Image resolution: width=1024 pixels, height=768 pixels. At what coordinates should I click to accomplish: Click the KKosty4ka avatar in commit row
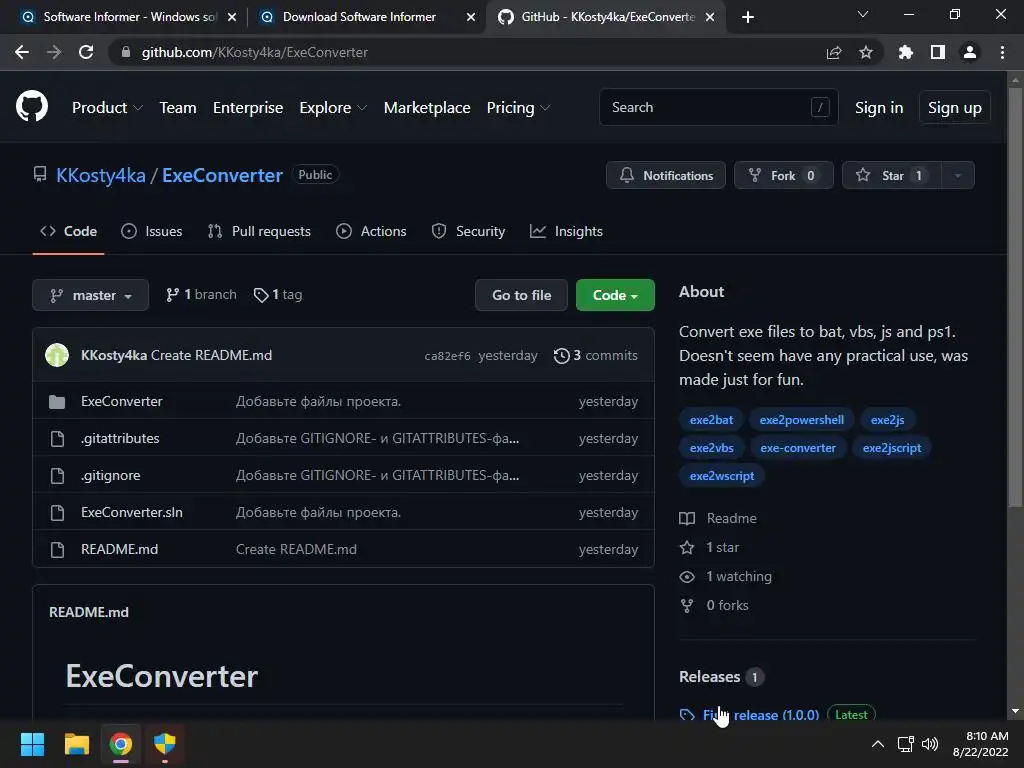point(57,355)
